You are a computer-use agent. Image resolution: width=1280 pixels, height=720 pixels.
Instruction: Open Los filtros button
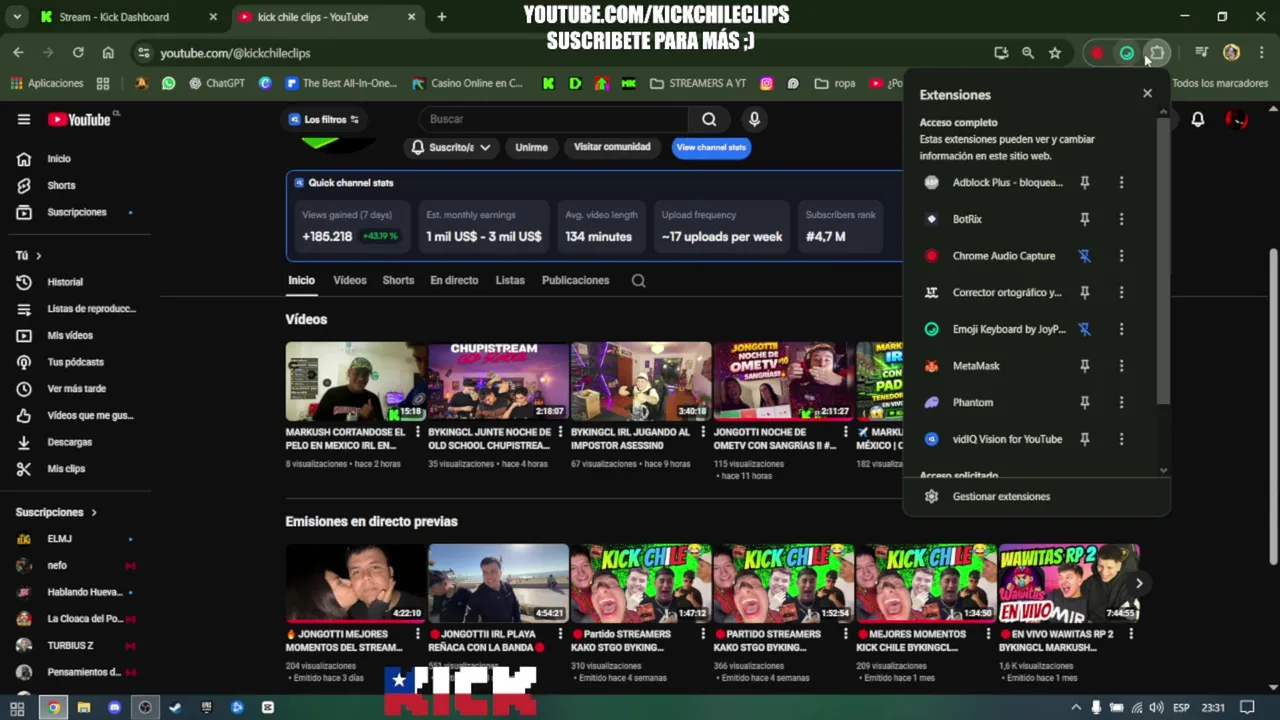(324, 119)
